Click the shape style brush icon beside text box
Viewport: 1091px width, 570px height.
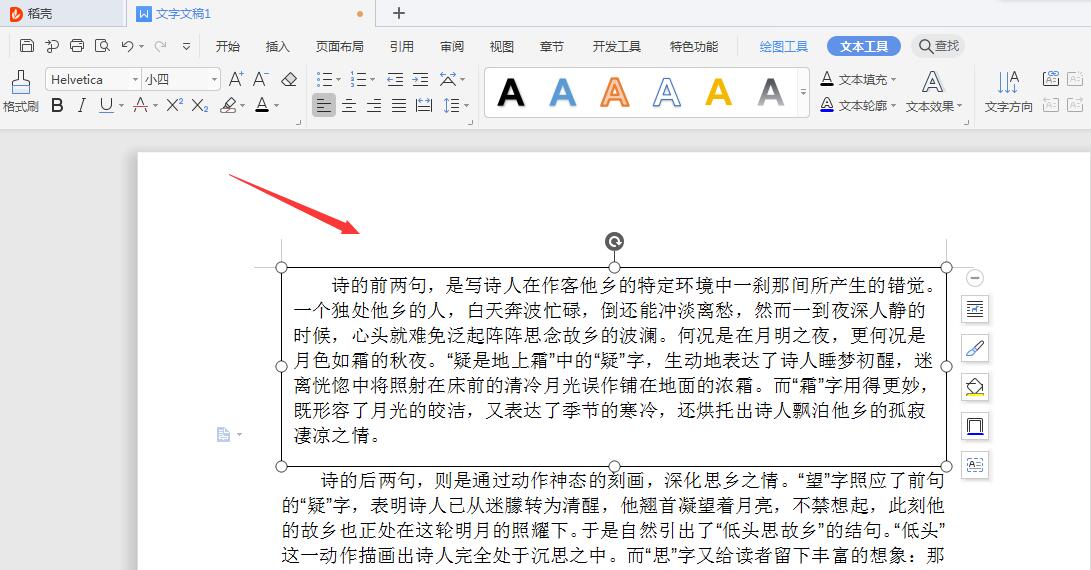(975, 348)
